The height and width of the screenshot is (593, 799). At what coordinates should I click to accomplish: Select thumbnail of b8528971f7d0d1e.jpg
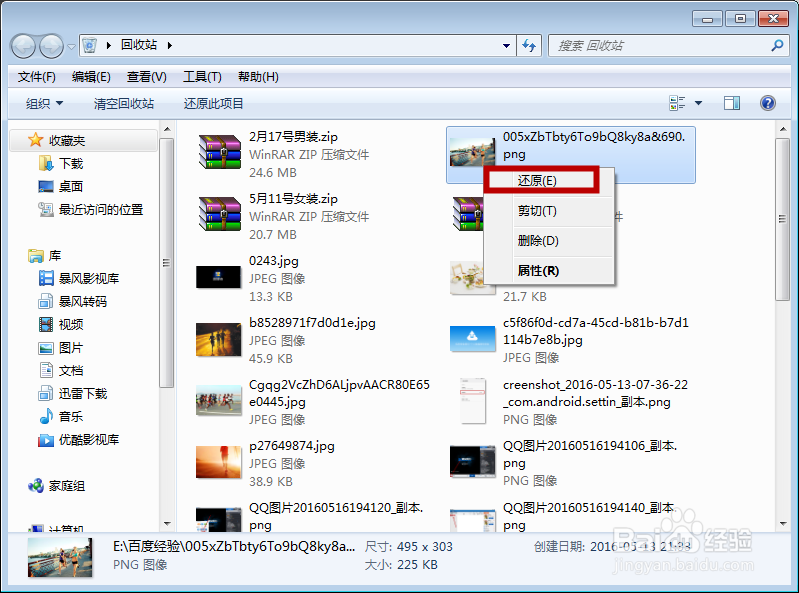pyautogui.click(x=219, y=339)
